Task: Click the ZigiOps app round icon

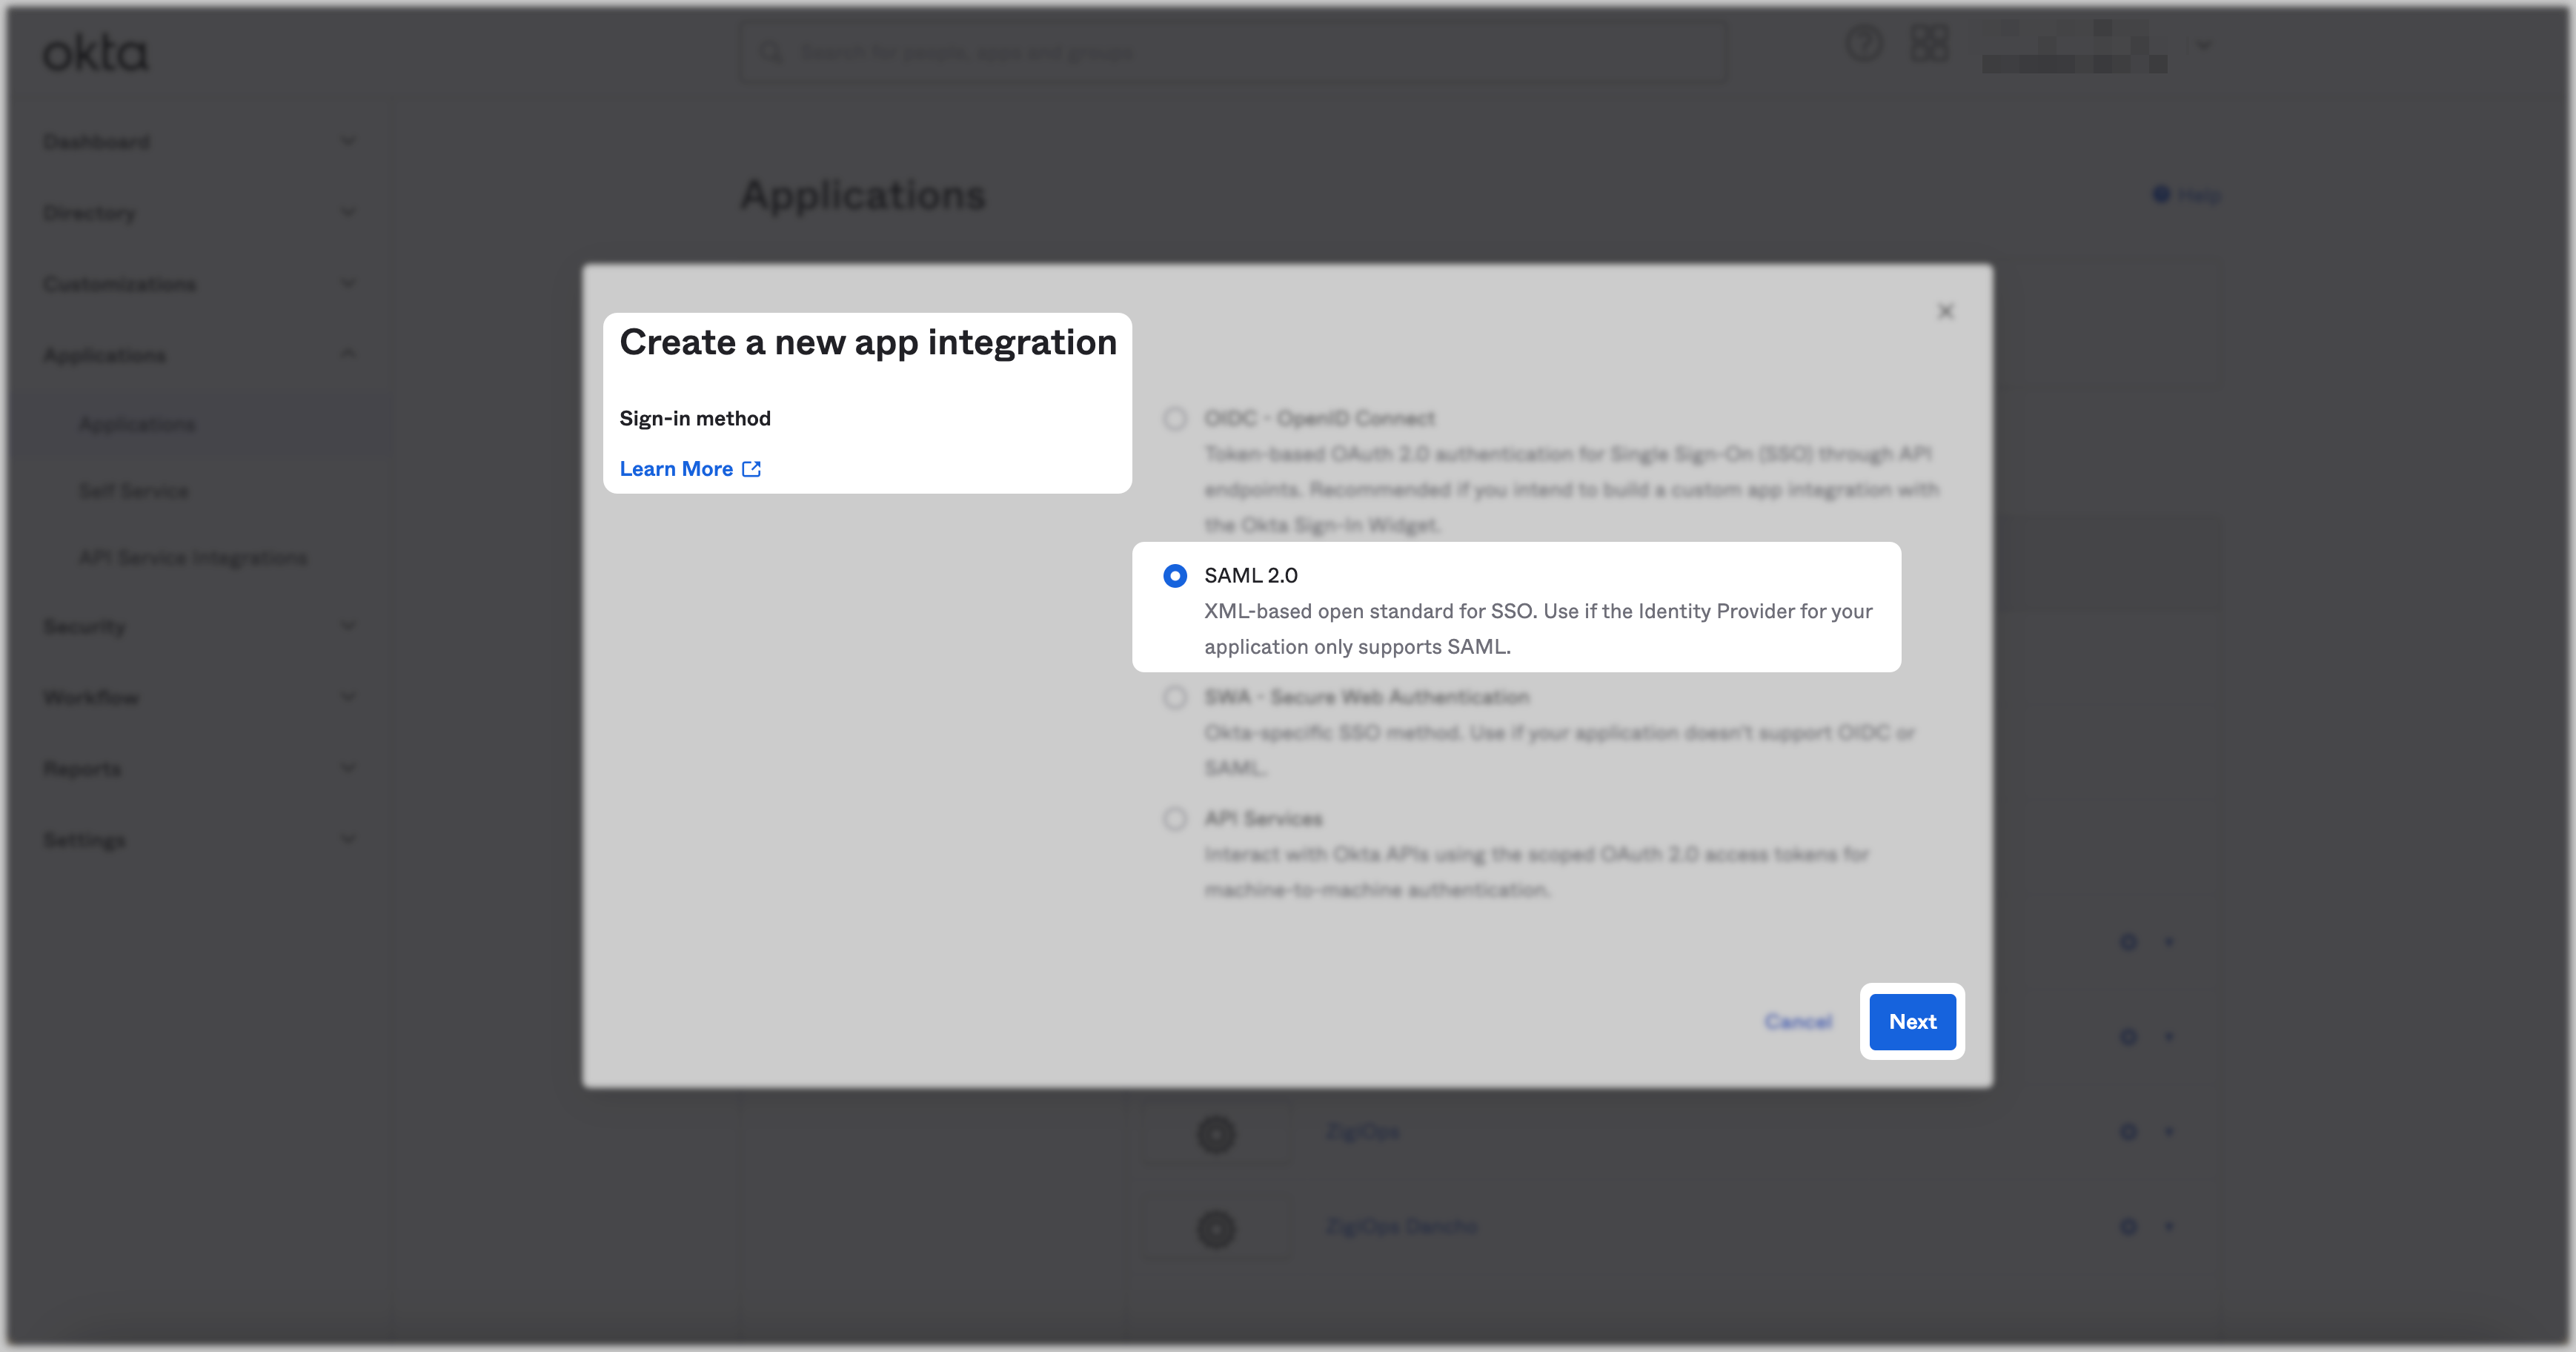Action: point(1216,1134)
